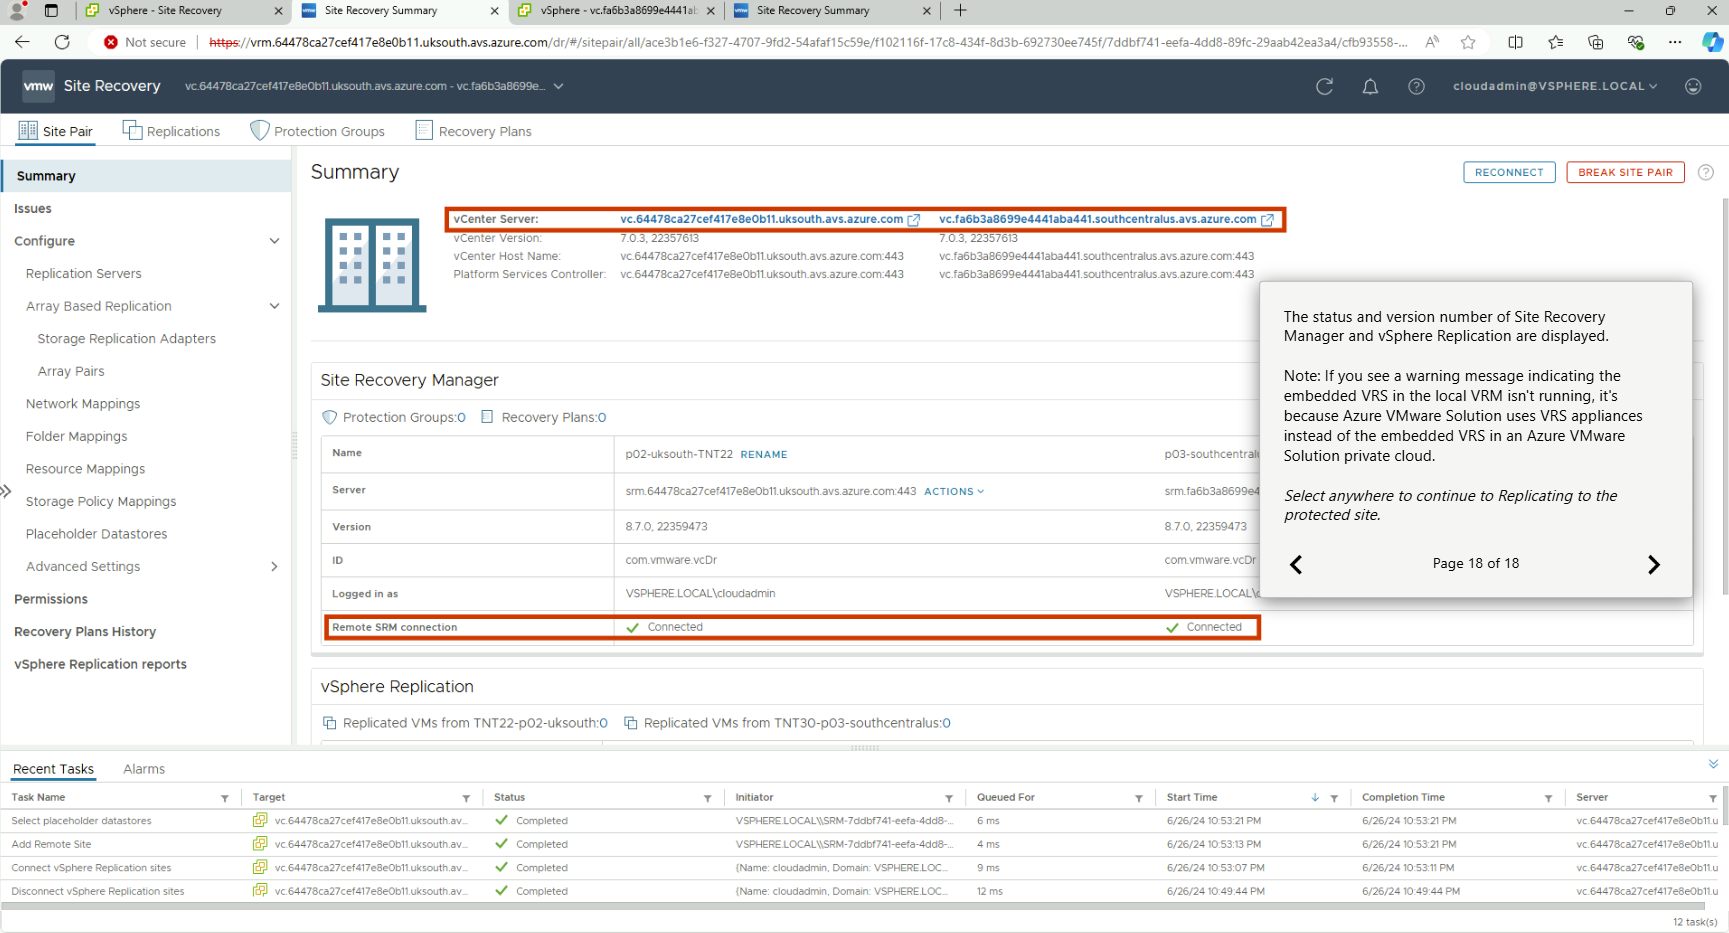Open the Copilot sidebar icon
Screen dimensions: 1729x933
1712,42
